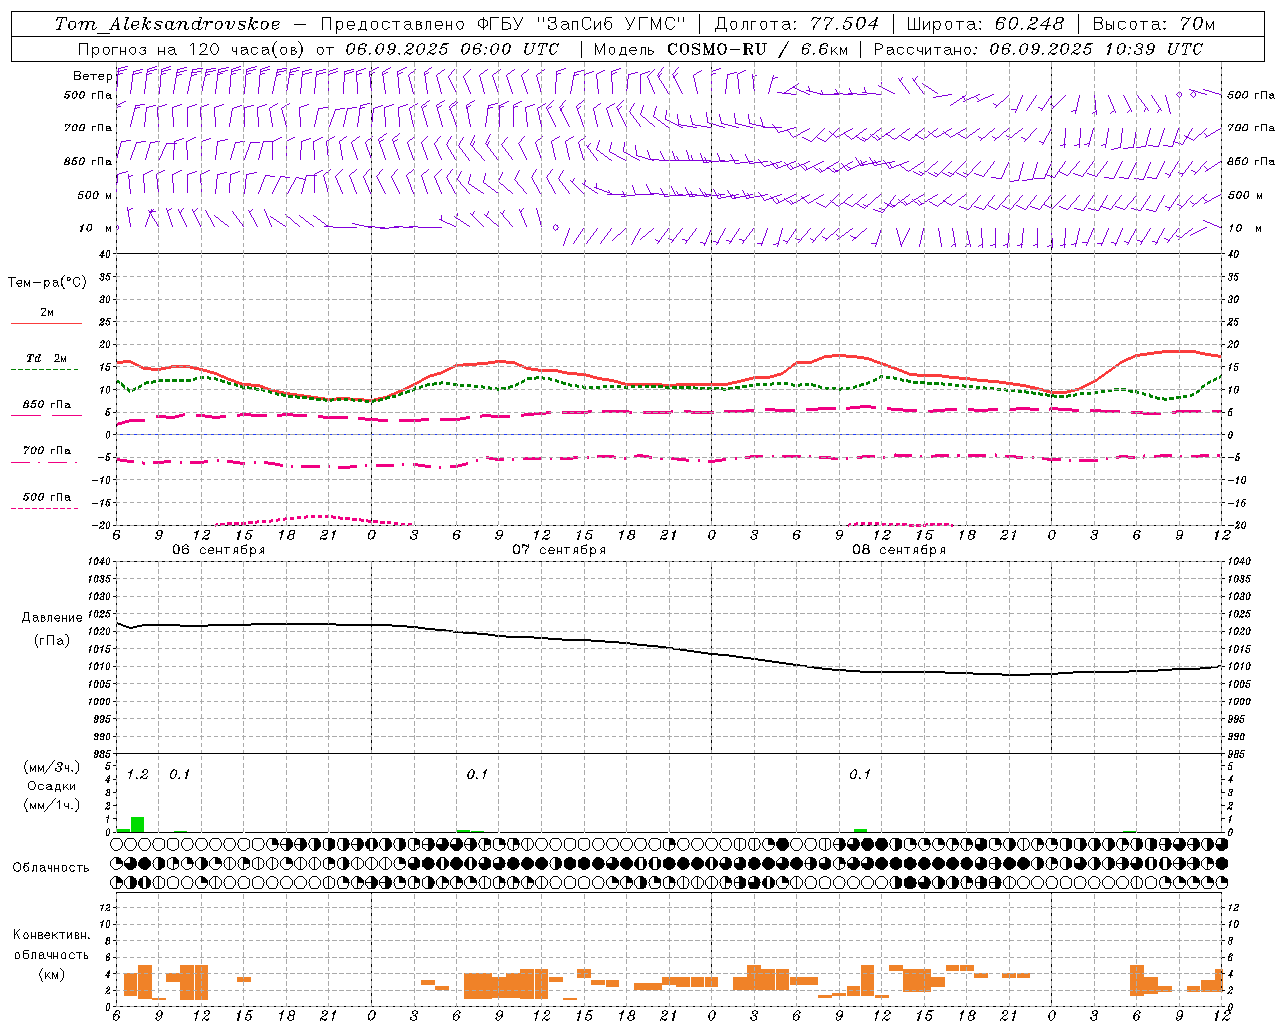Image resolution: width=1280 pixels, height=1024 pixels.
Task: Select the text Предоставлено ФГБУ "ЗапСиб УГМС"
Action: point(503,24)
